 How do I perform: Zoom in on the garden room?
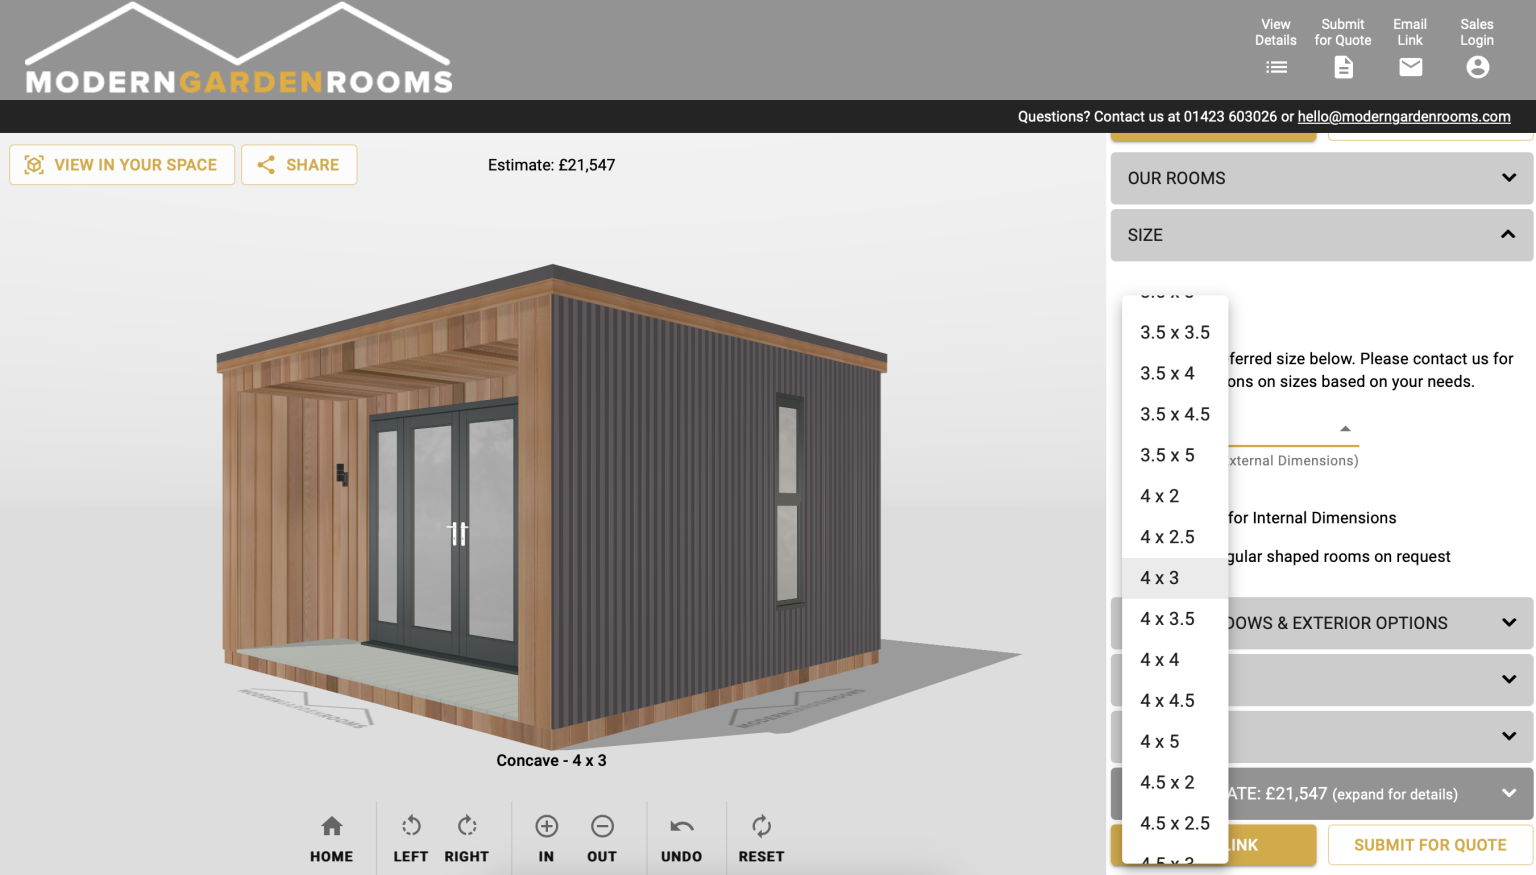(546, 837)
